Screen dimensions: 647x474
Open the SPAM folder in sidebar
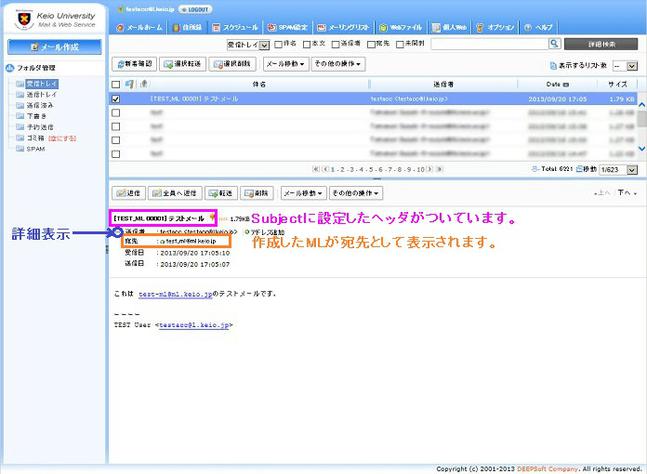click(x=35, y=147)
